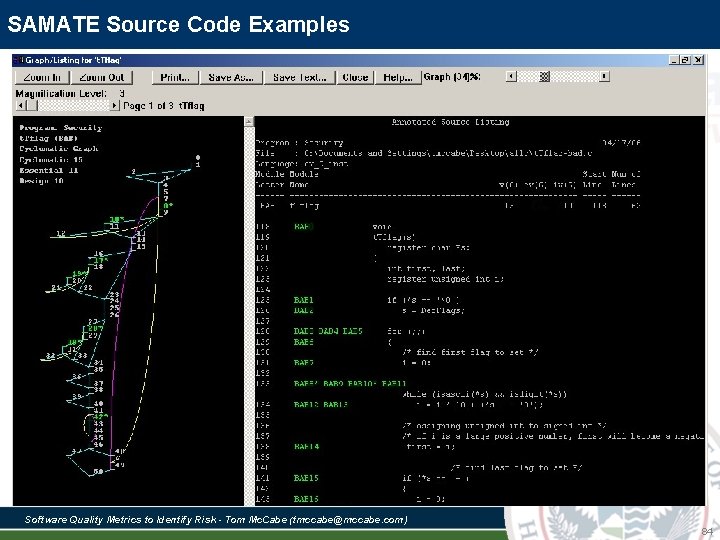Viewport: 720px width, 540px height.
Task: Click graph node 50
Action: tap(98, 472)
